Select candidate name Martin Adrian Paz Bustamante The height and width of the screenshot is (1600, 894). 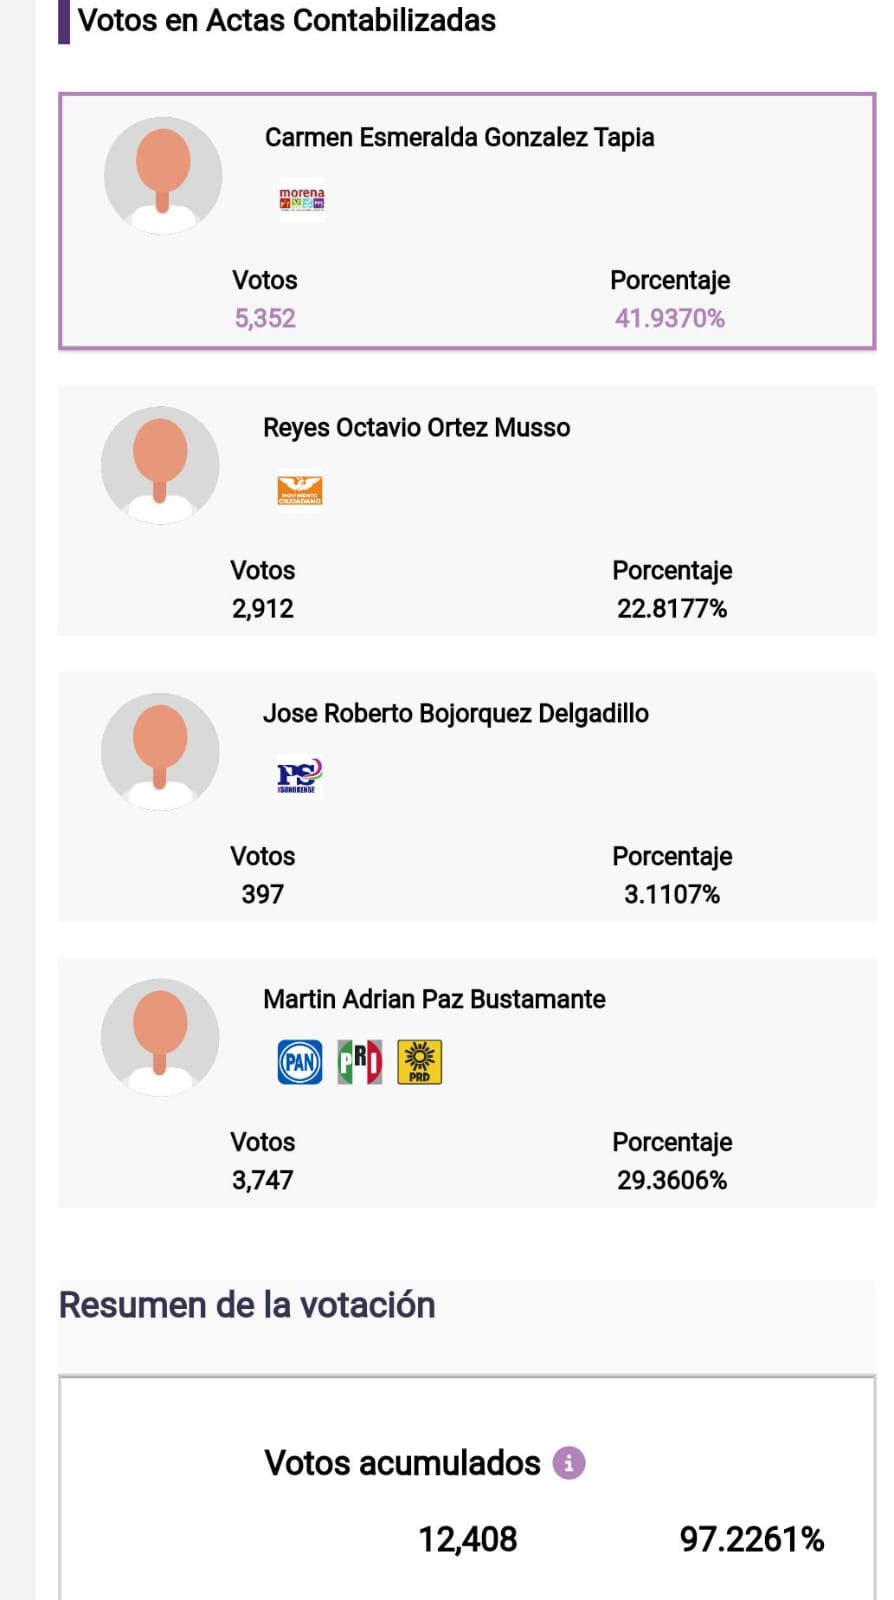(434, 999)
